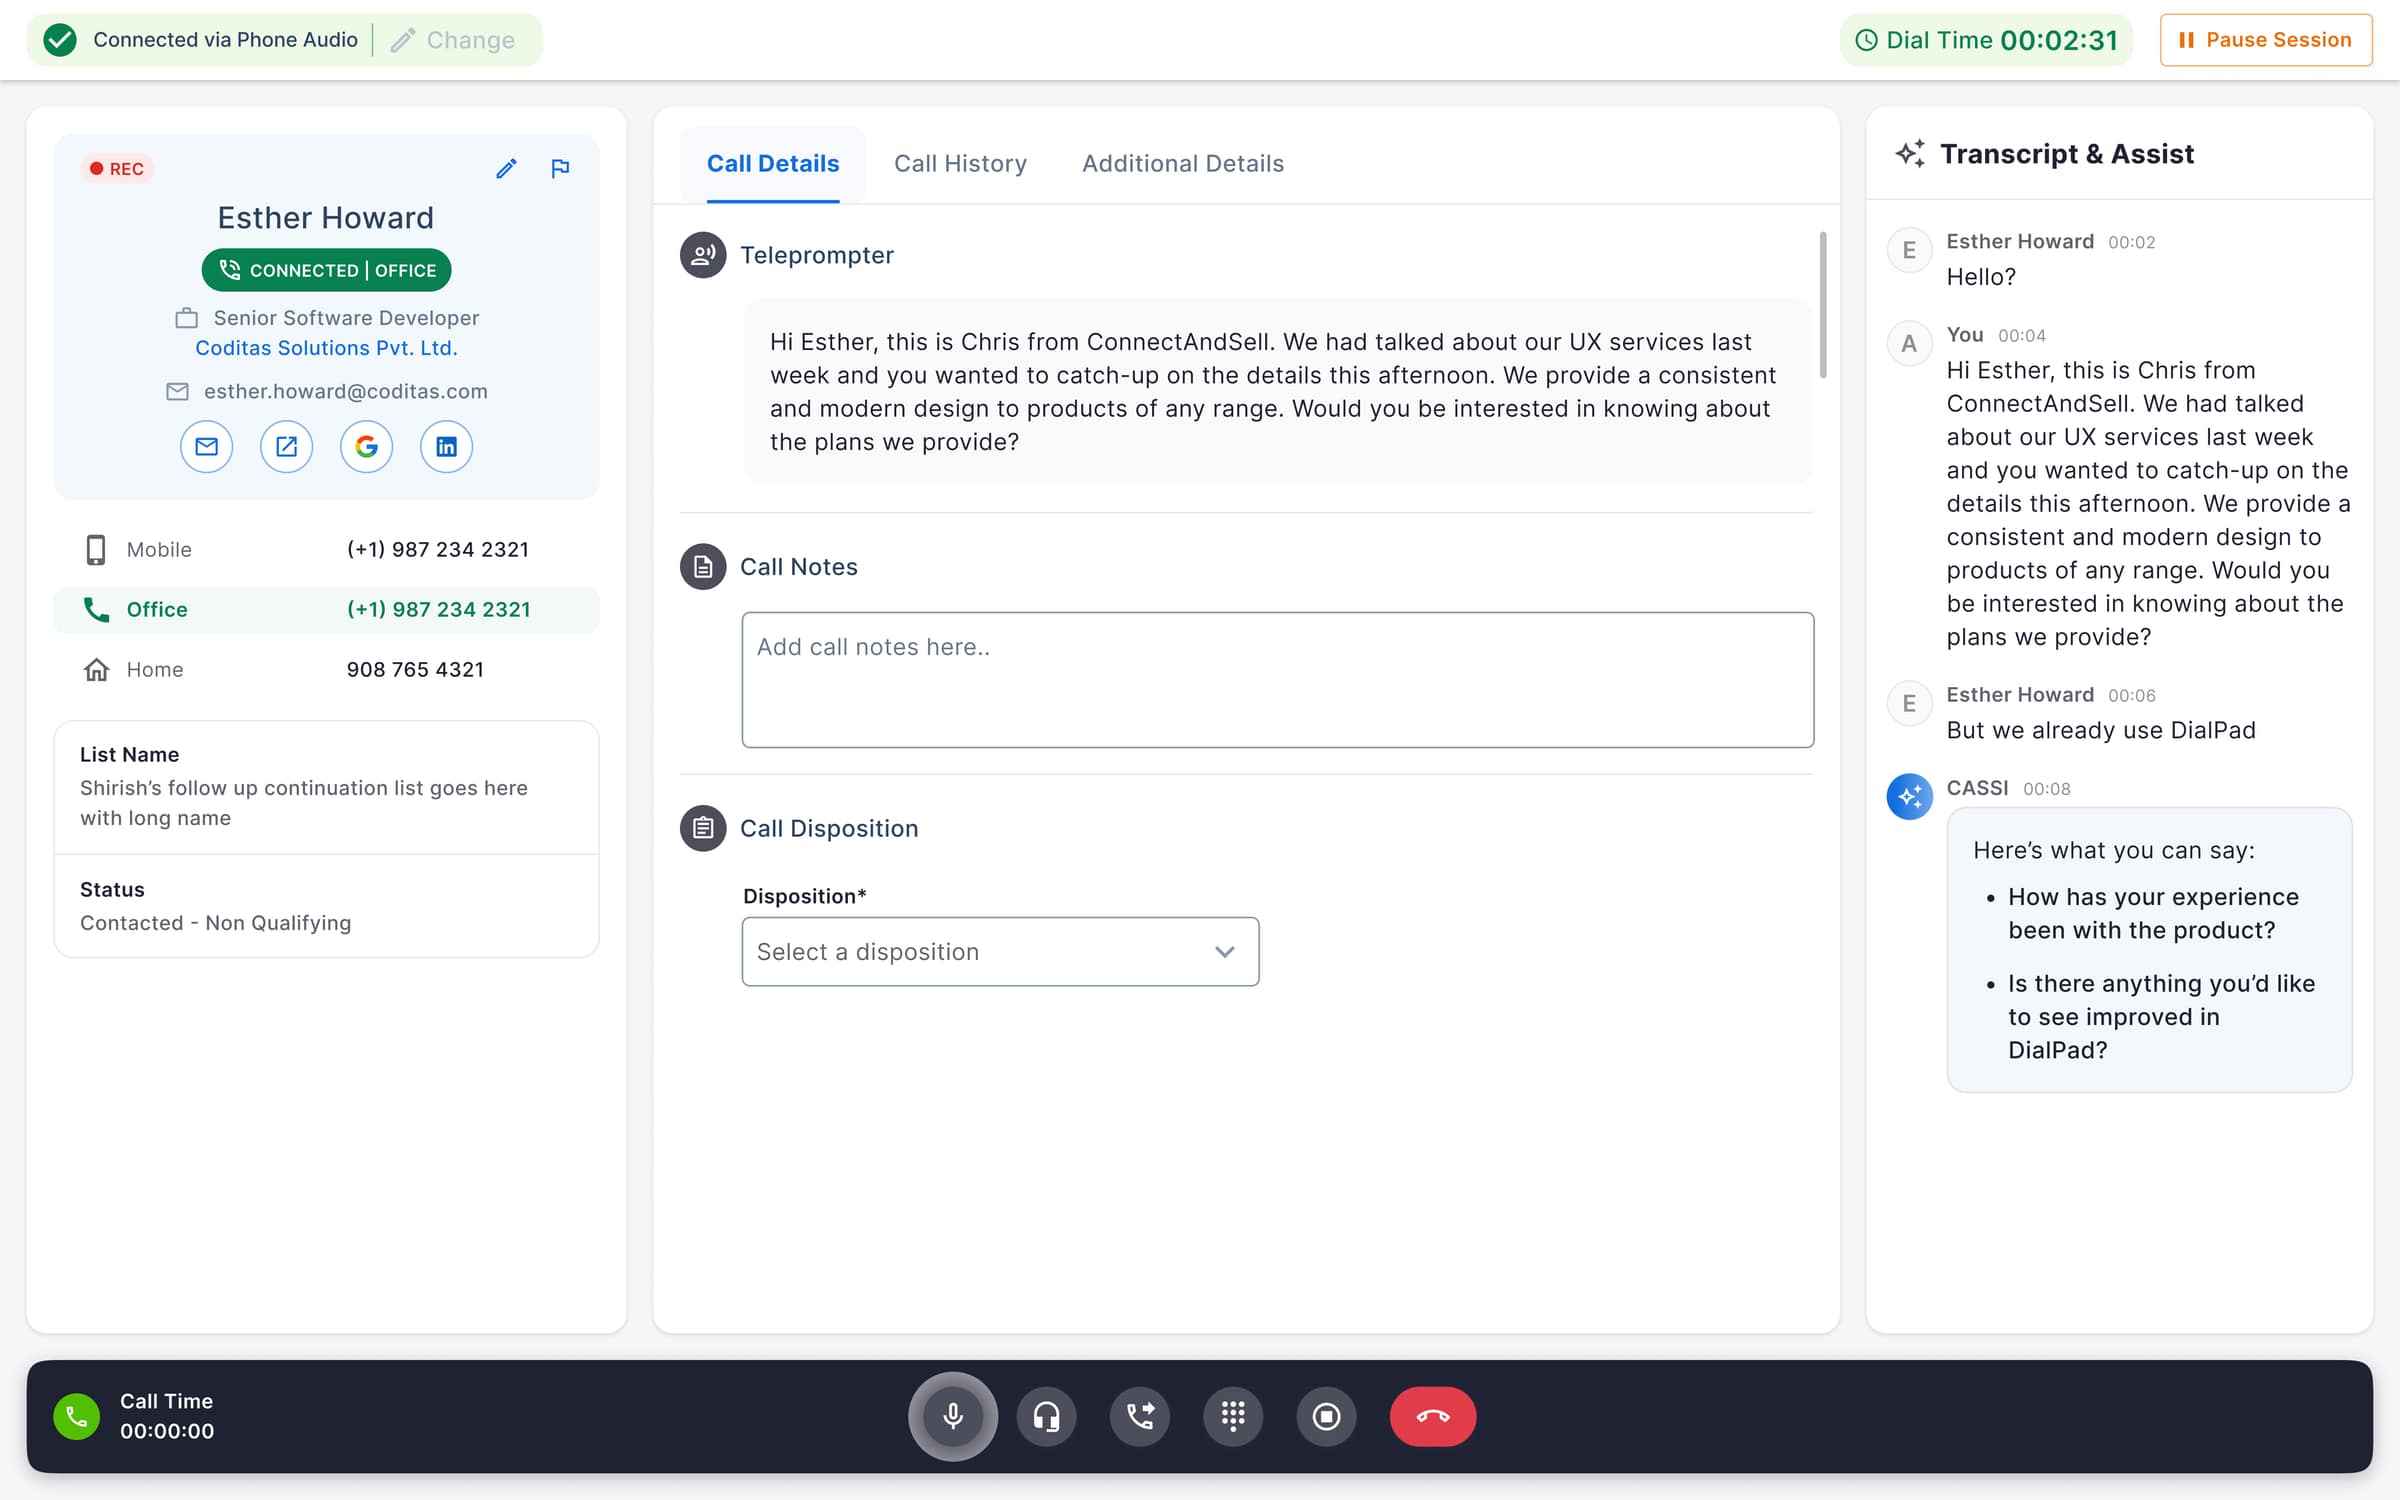This screenshot has height=1500, width=2400.
Task: Click the Dial Time clock icon
Action: point(1866,40)
